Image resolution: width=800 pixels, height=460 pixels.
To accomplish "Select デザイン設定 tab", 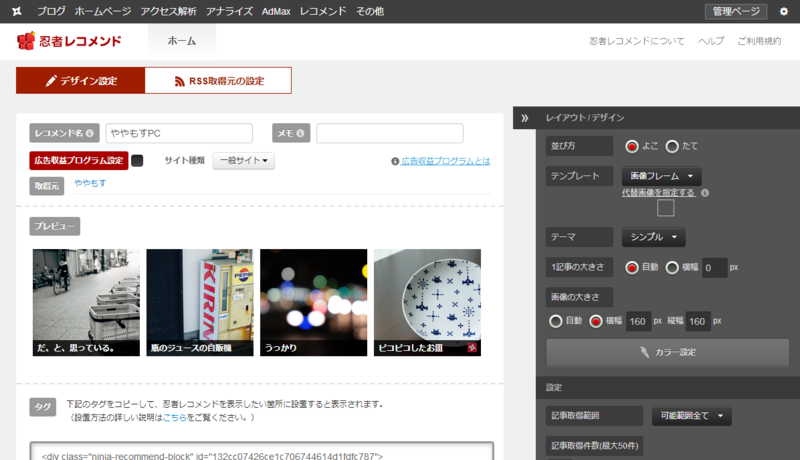I will coord(81,81).
